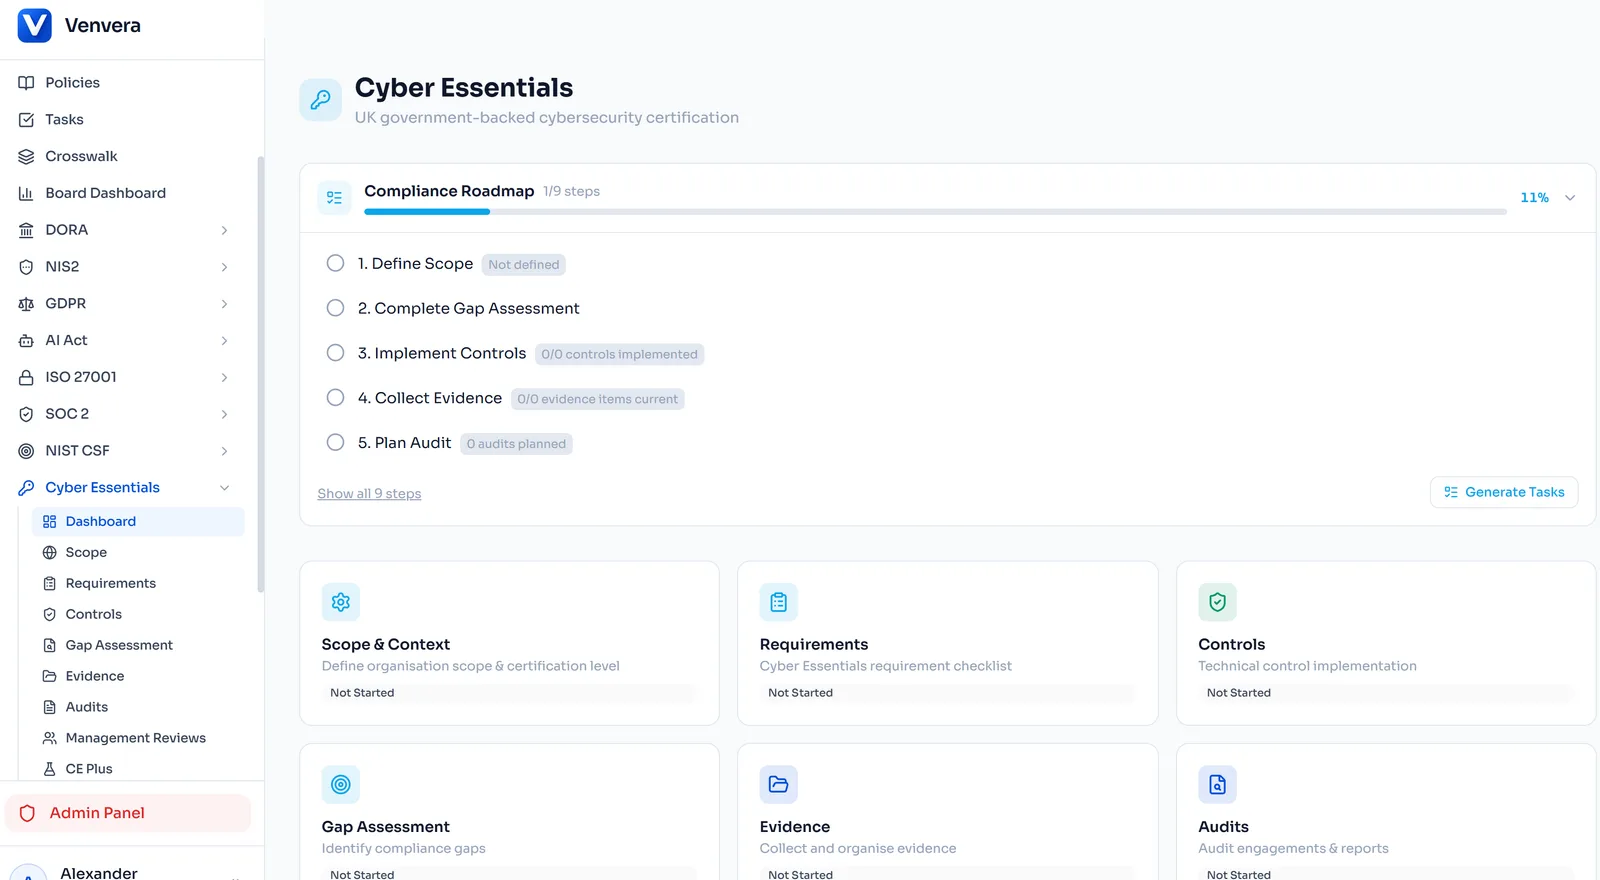Click the SOC 2 shield-check icon
Viewport: 1600px width, 880px height.
point(26,414)
